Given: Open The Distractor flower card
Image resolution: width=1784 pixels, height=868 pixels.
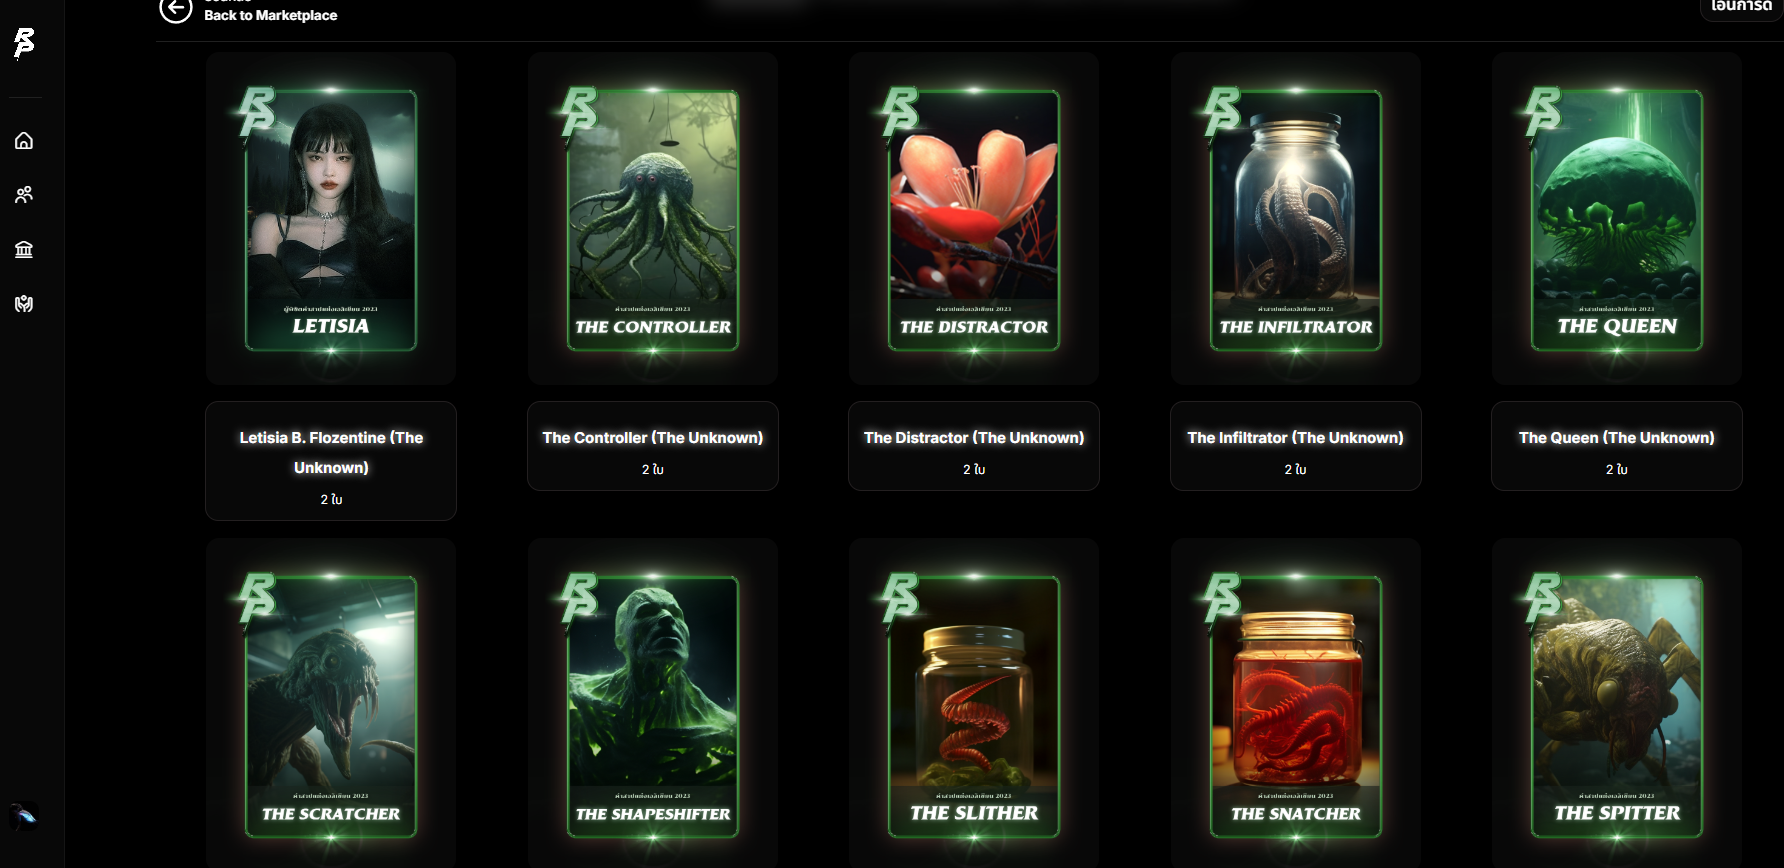Looking at the screenshot, I should pyautogui.click(x=974, y=219).
